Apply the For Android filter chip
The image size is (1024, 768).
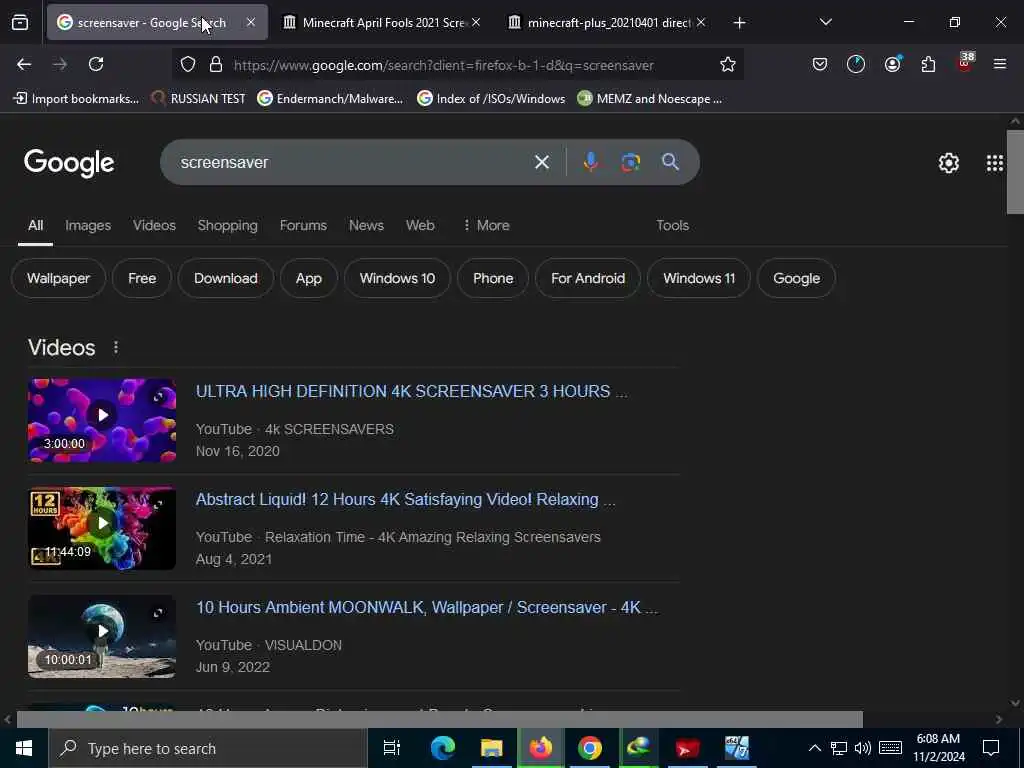coord(588,278)
